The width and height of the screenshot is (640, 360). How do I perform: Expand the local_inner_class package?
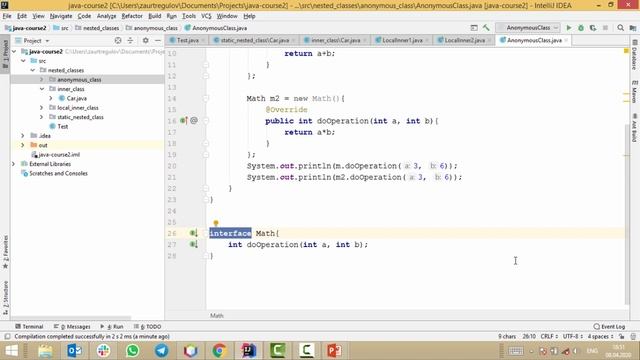click(x=42, y=108)
